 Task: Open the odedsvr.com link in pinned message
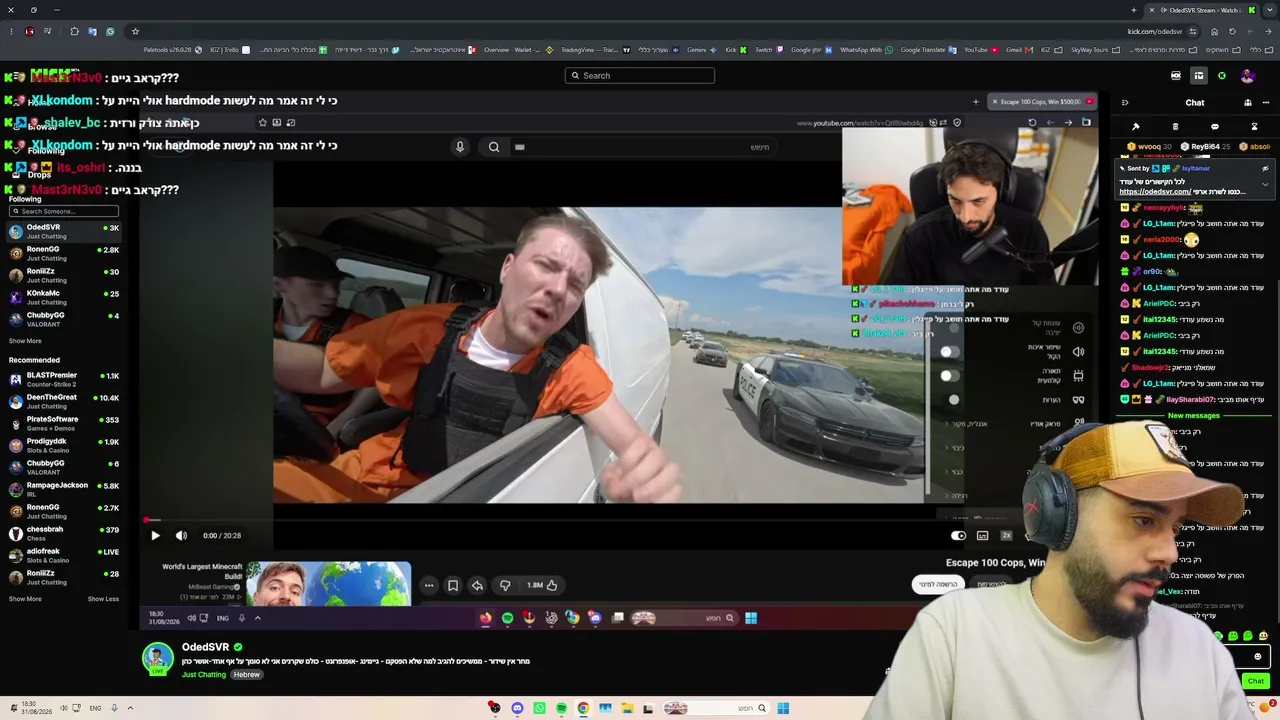1155,192
